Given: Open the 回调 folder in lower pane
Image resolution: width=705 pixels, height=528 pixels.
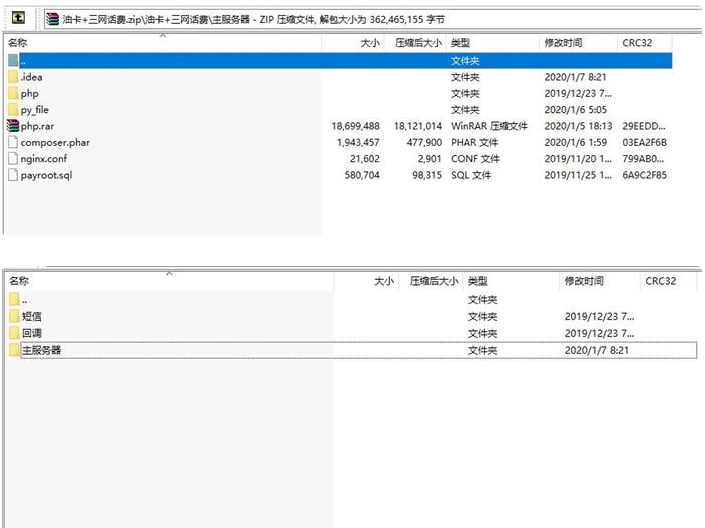Looking at the screenshot, I should coord(31,333).
